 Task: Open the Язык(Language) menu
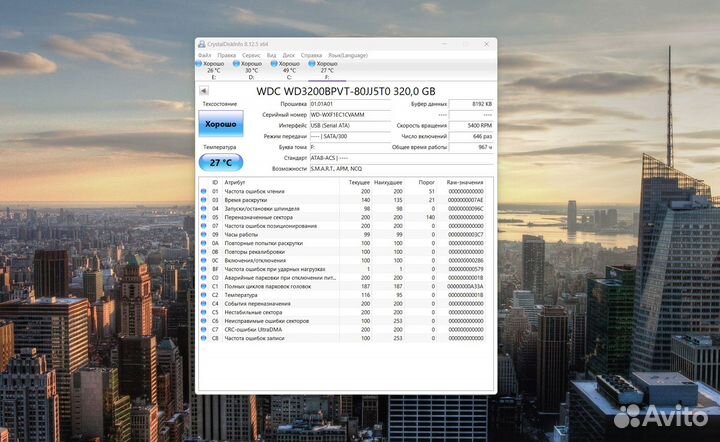(348, 56)
